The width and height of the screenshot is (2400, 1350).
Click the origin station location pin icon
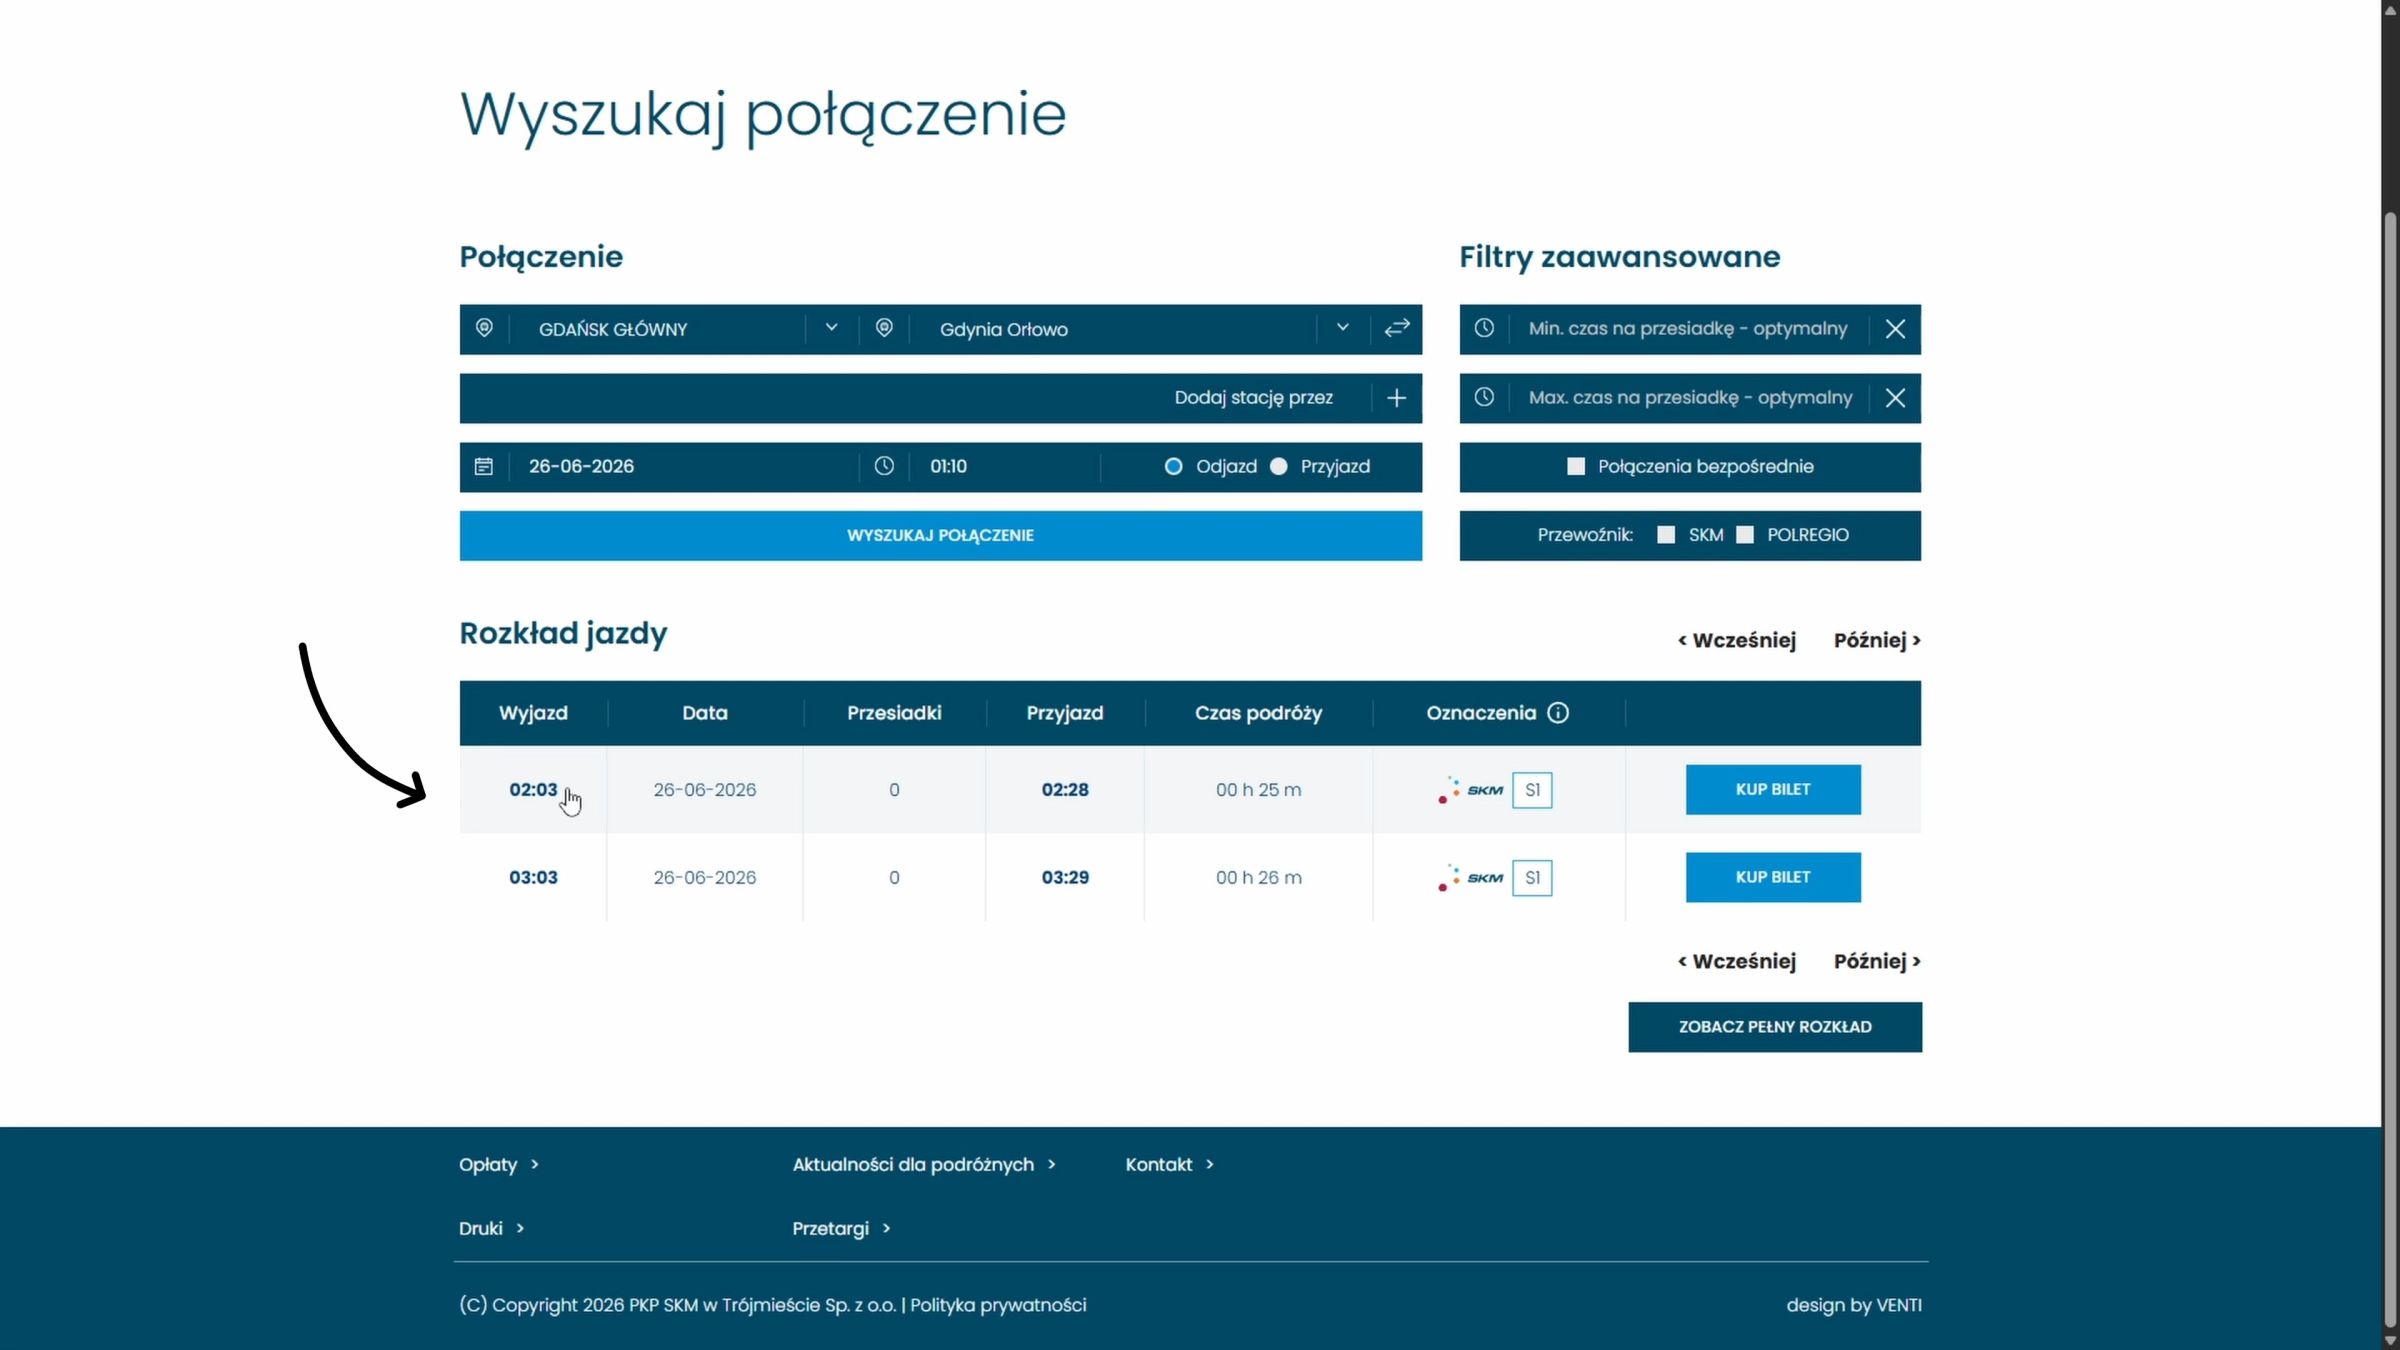tap(484, 328)
